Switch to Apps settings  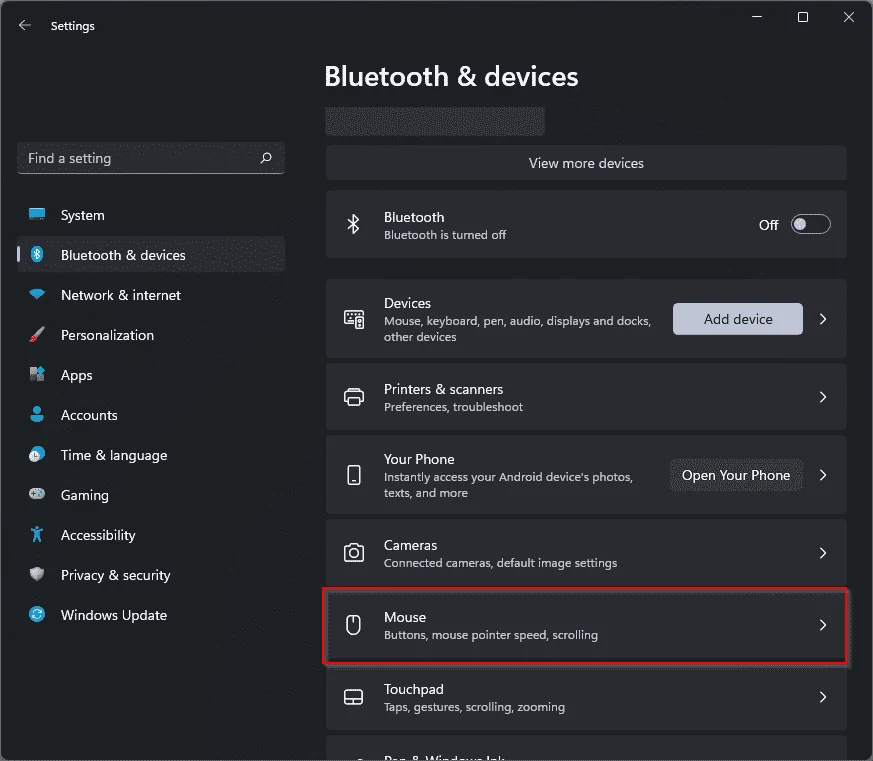click(151, 375)
